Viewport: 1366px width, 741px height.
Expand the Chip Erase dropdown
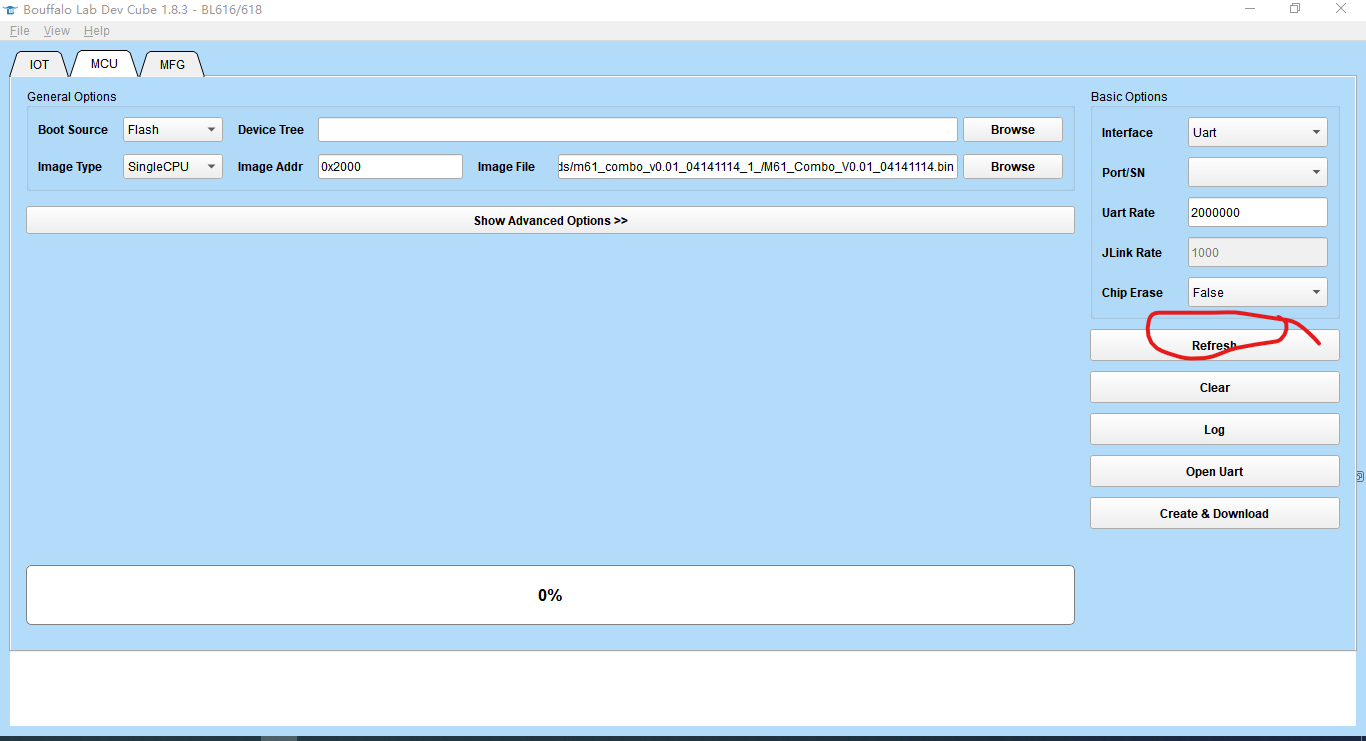coord(1258,292)
